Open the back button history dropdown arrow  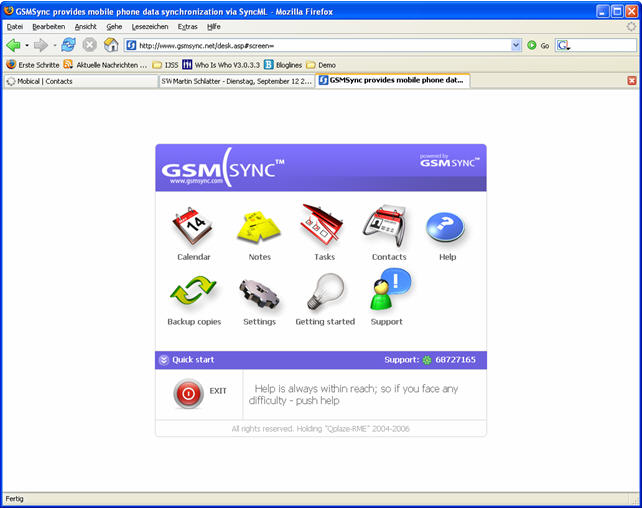pos(27,45)
